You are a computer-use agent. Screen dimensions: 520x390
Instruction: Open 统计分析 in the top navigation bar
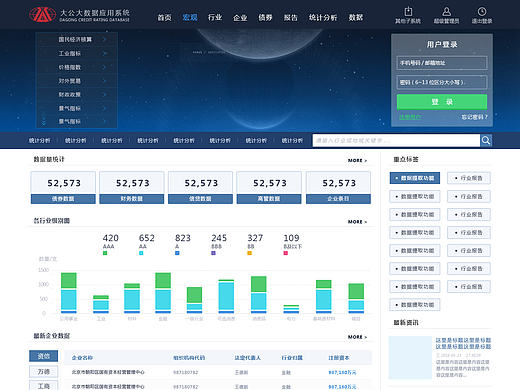[323, 17]
